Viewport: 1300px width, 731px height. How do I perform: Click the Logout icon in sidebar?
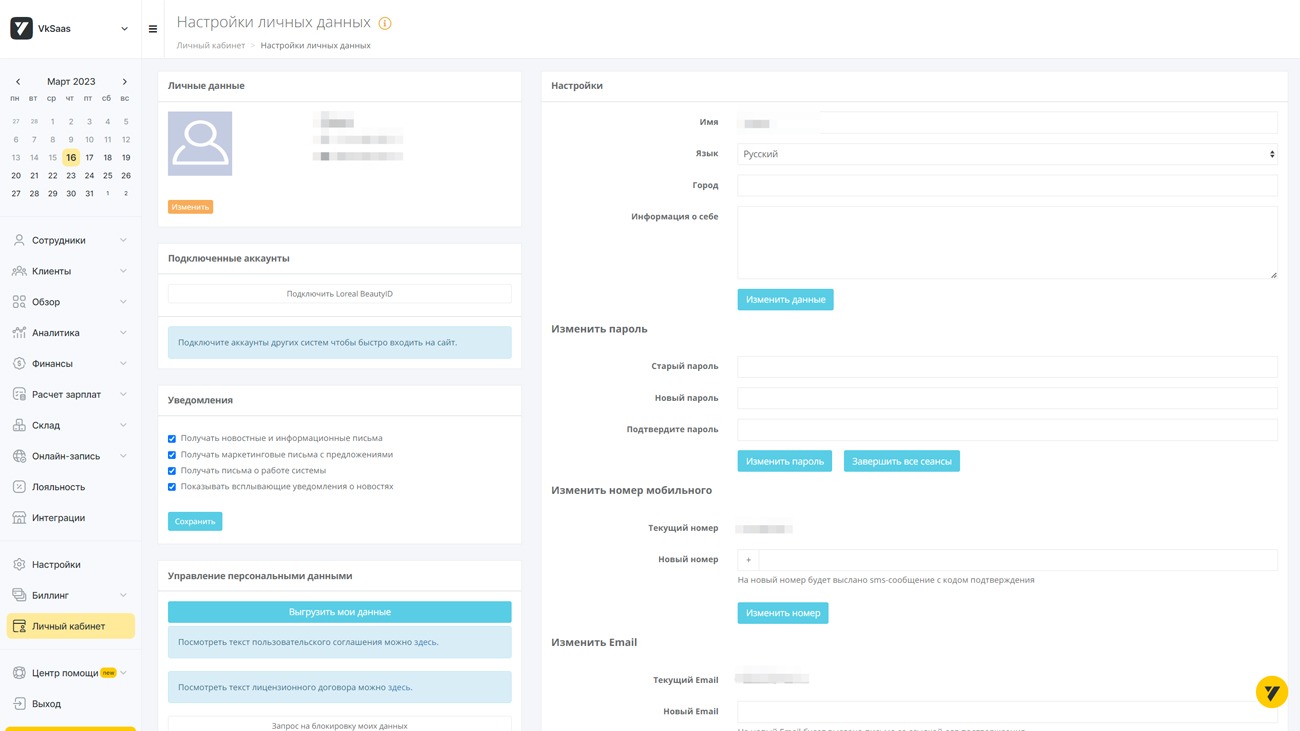coord(19,704)
